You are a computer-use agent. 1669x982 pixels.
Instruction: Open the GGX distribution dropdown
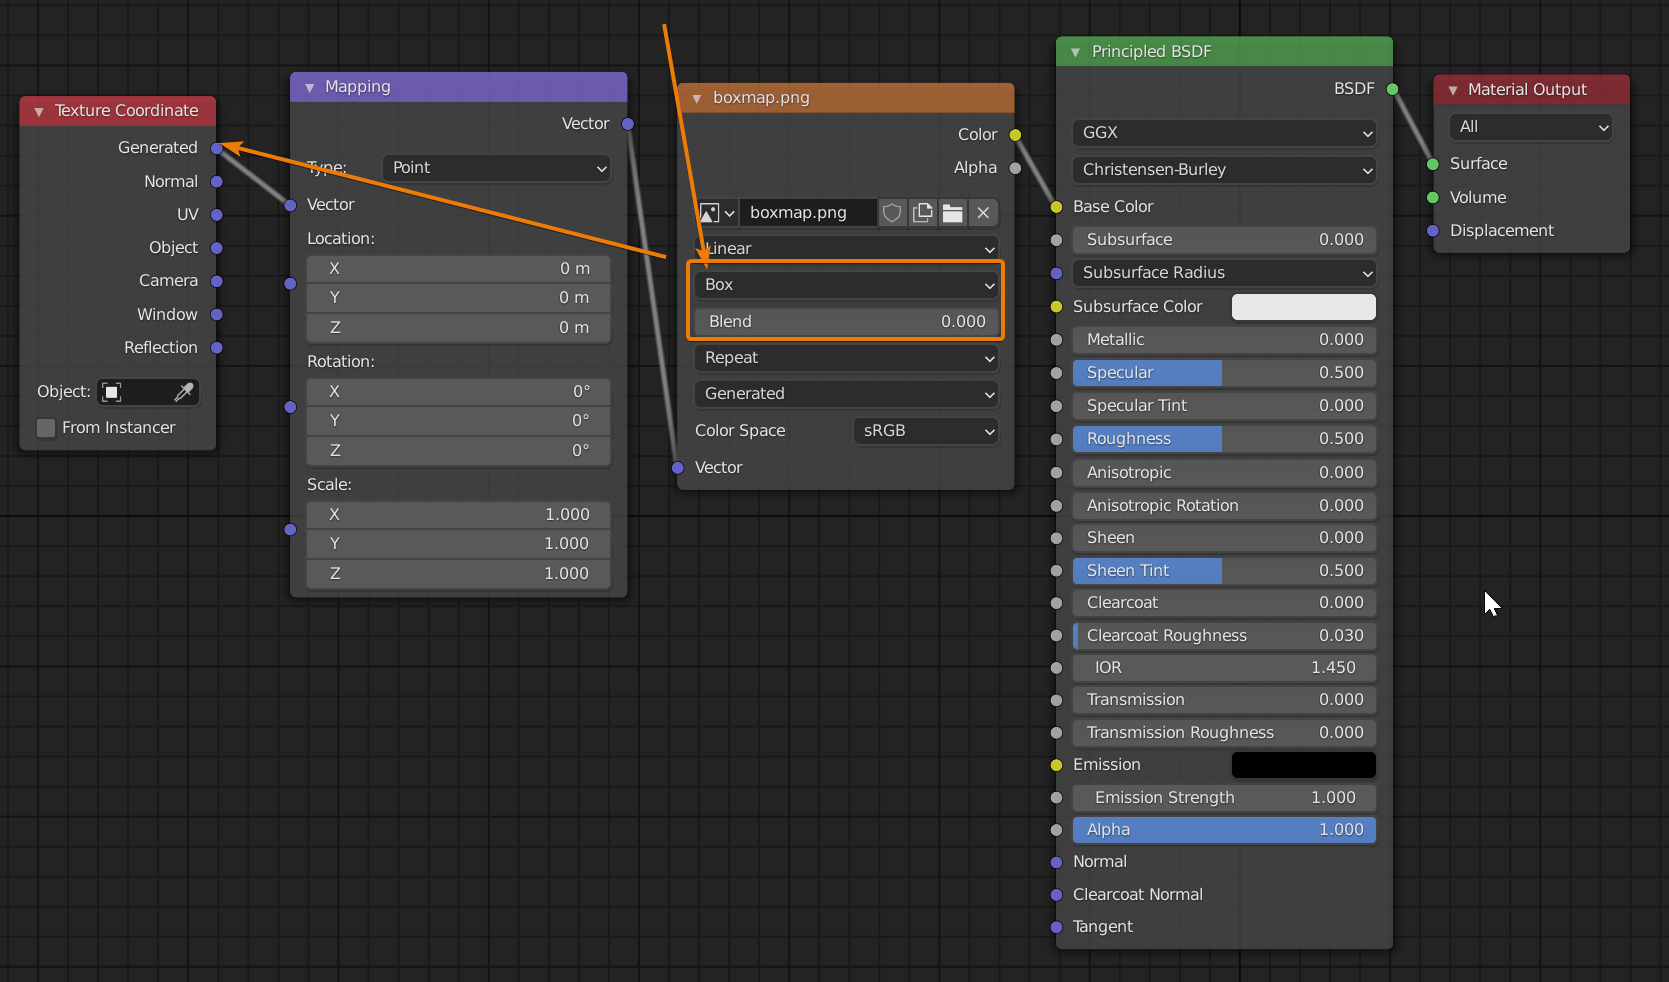[1223, 133]
